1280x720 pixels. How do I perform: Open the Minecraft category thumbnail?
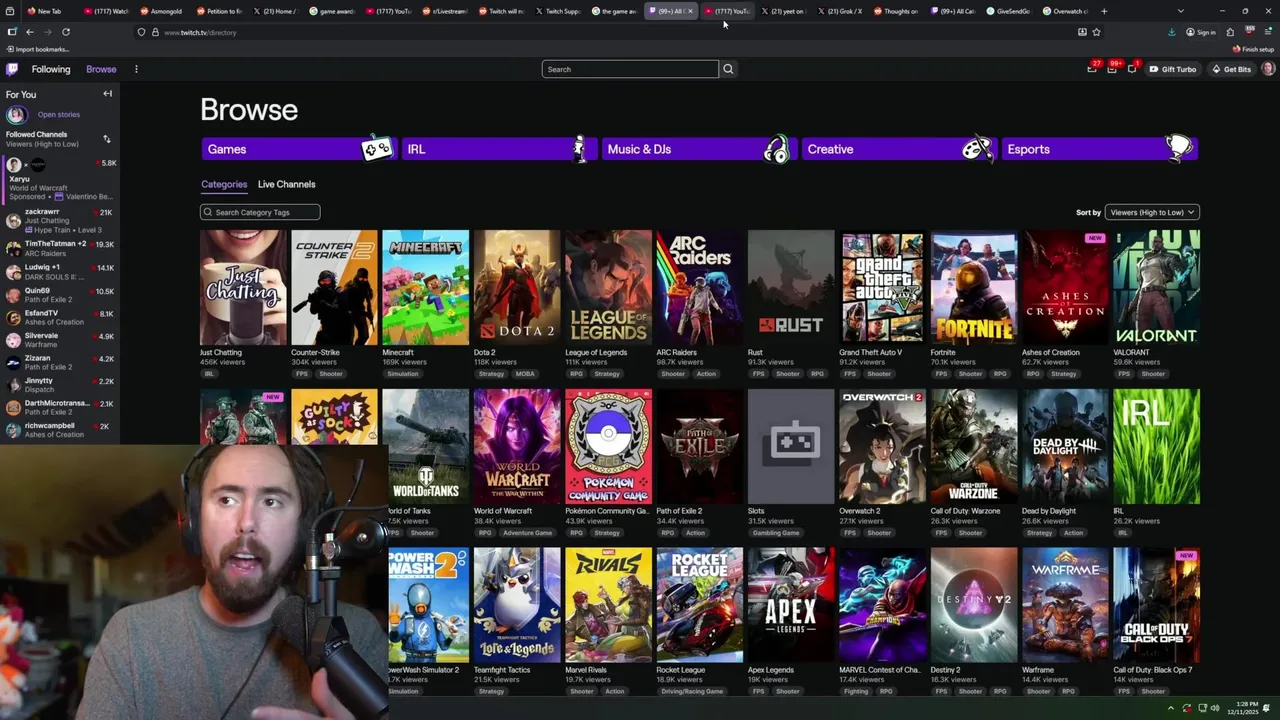pyautogui.click(x=425, y=288)
